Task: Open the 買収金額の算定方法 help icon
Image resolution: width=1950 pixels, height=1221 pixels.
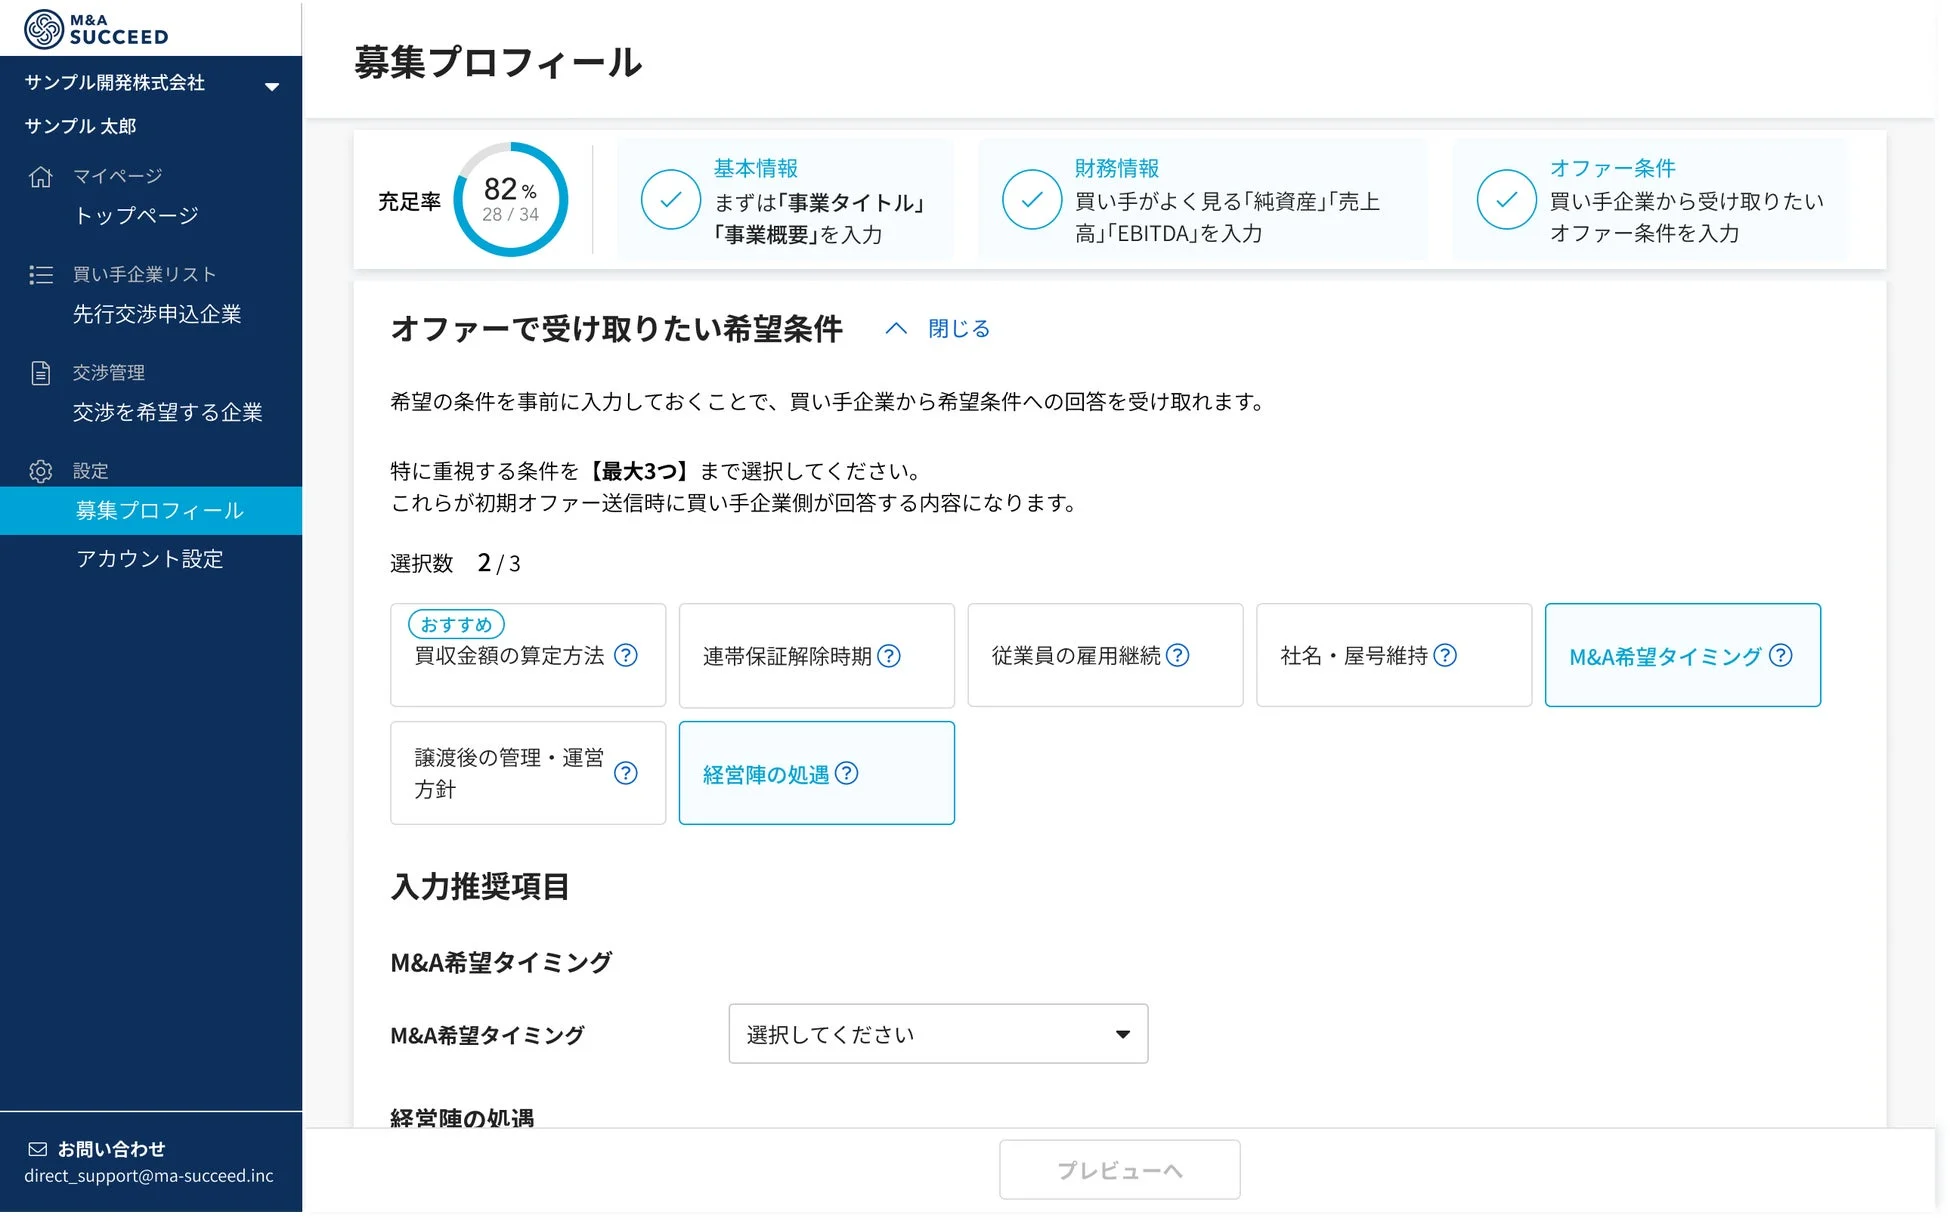Action: (627, 655)
